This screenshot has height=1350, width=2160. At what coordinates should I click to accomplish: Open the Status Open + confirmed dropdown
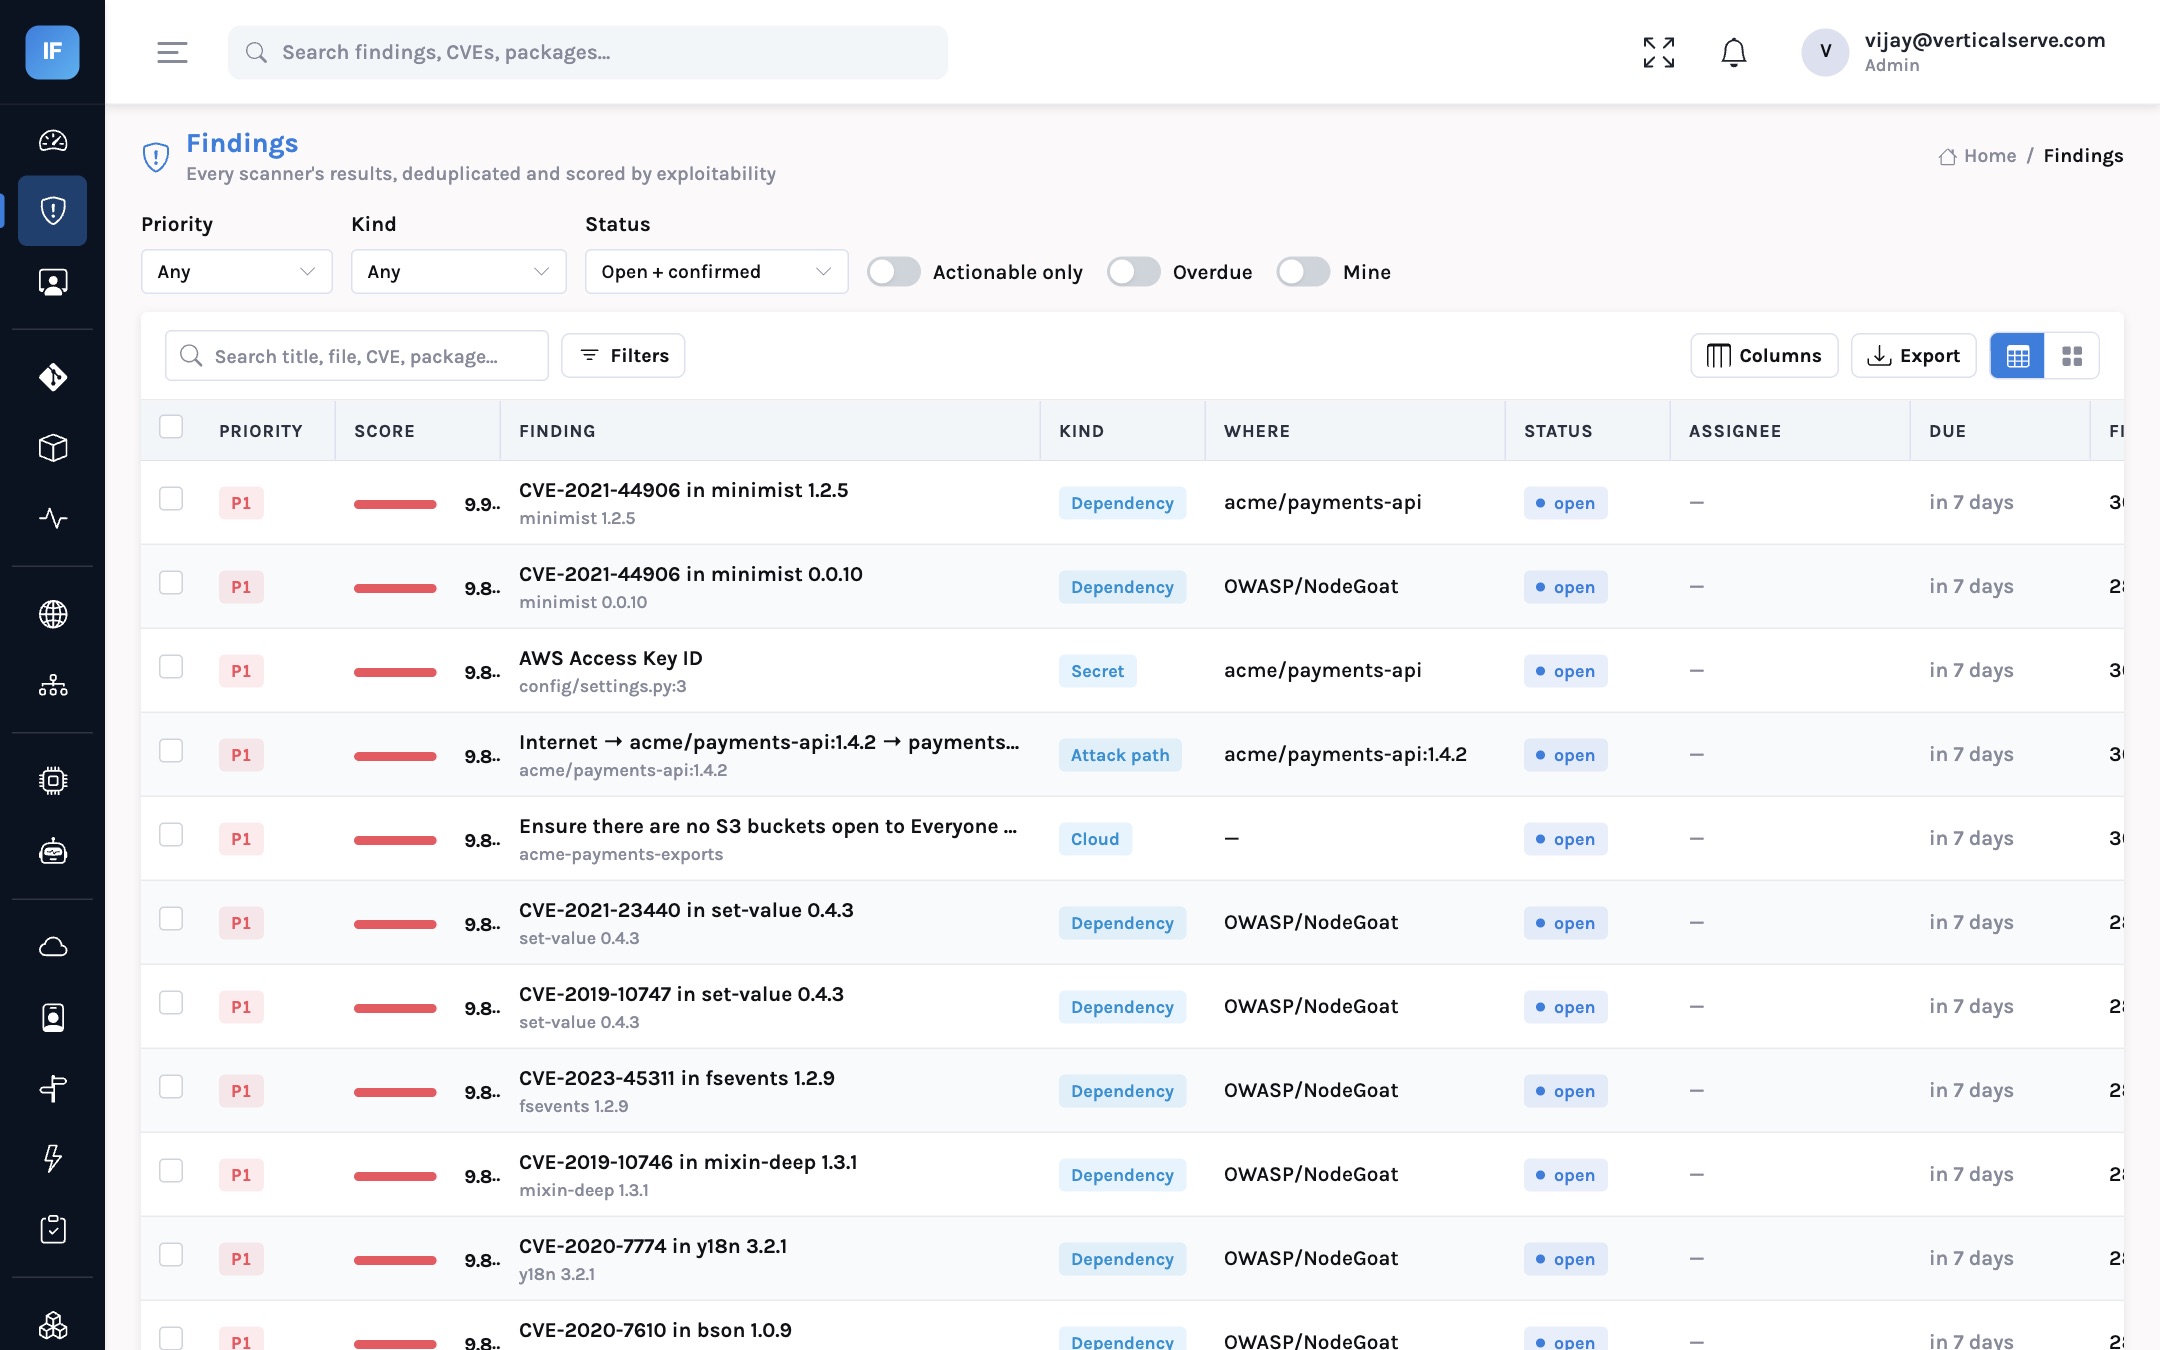[717, 272]
